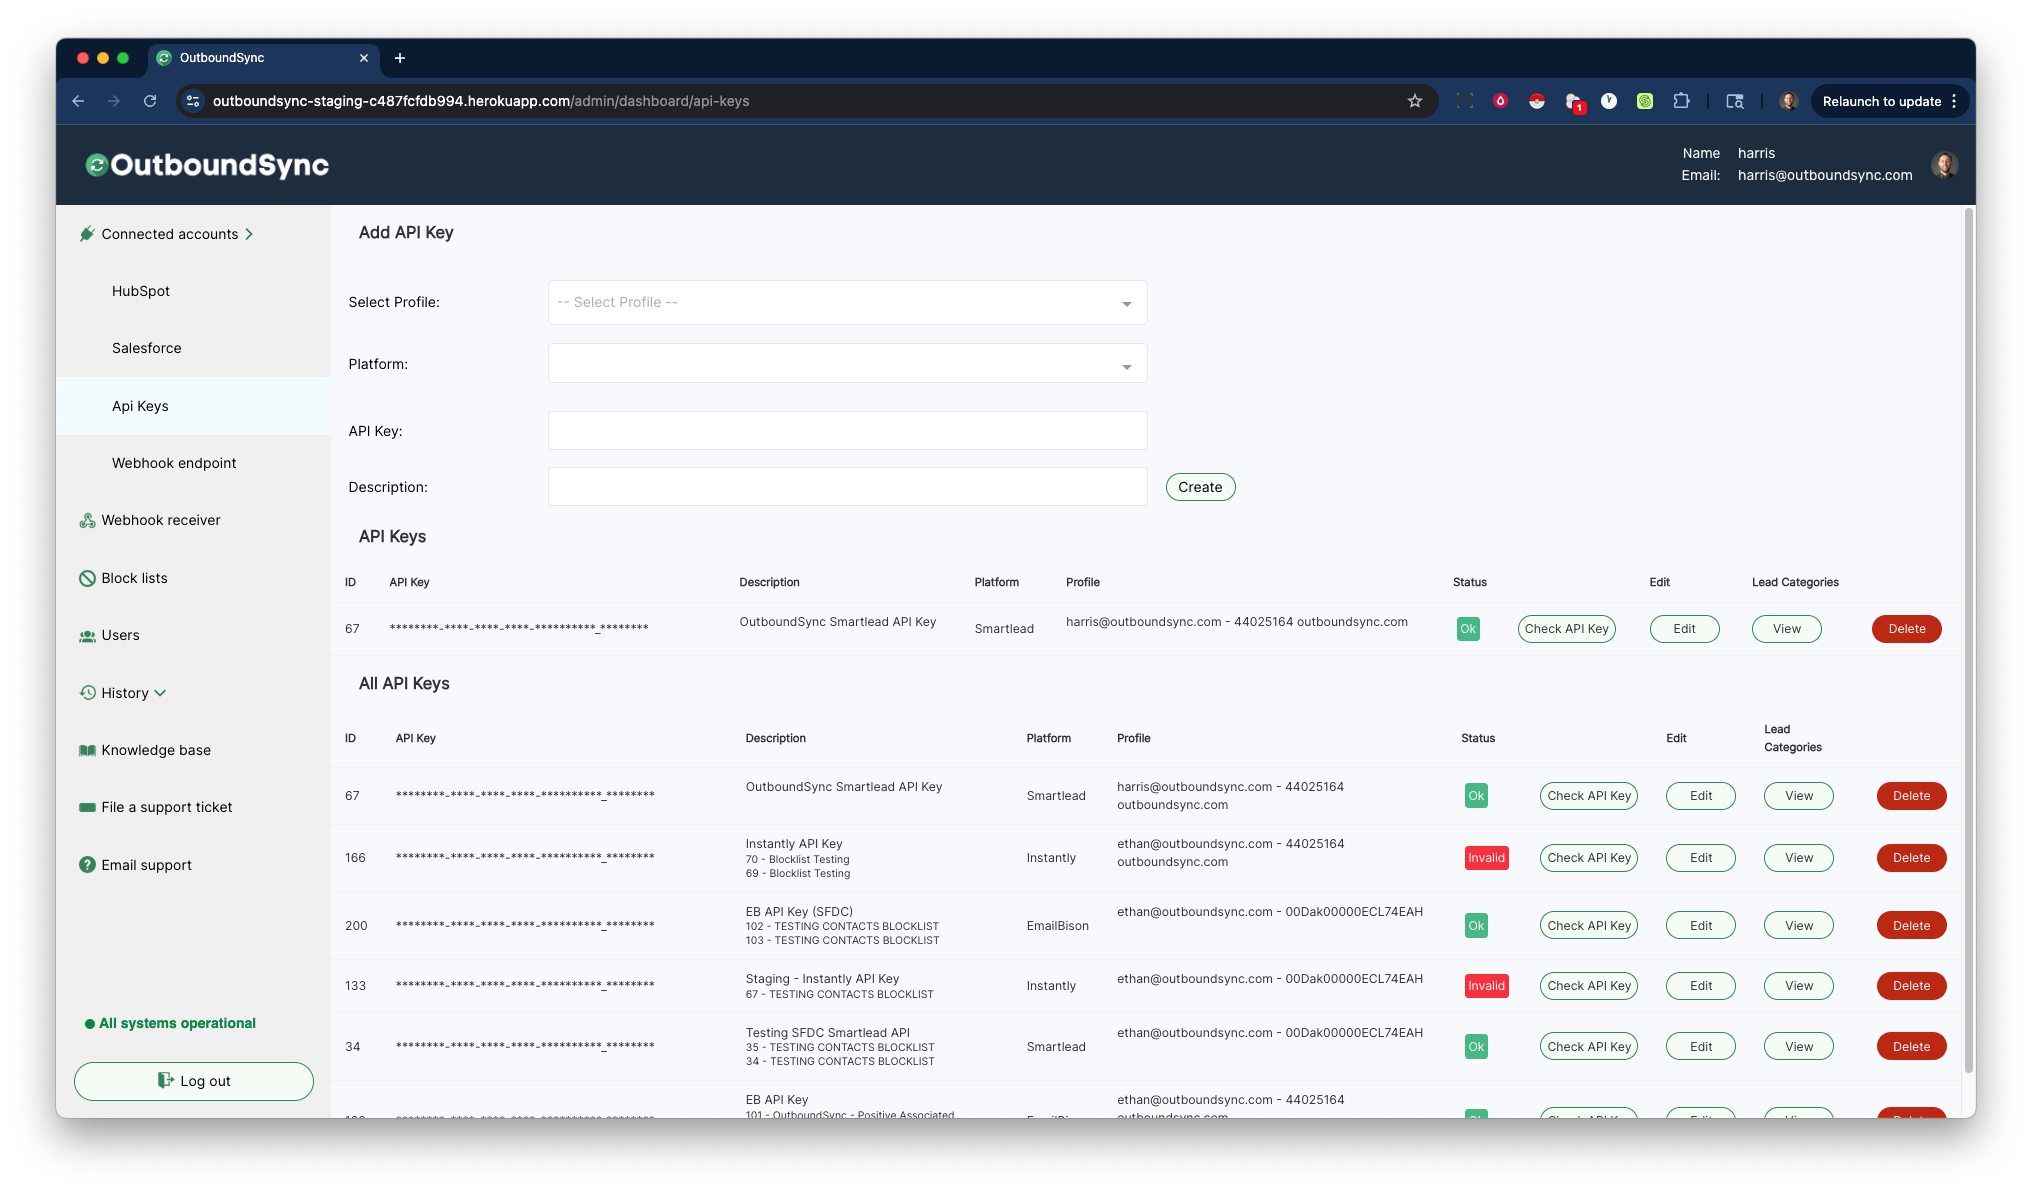
Task: Click the green All systems operational indicator
Action: pyautogui.click(x=88, y=1023)
